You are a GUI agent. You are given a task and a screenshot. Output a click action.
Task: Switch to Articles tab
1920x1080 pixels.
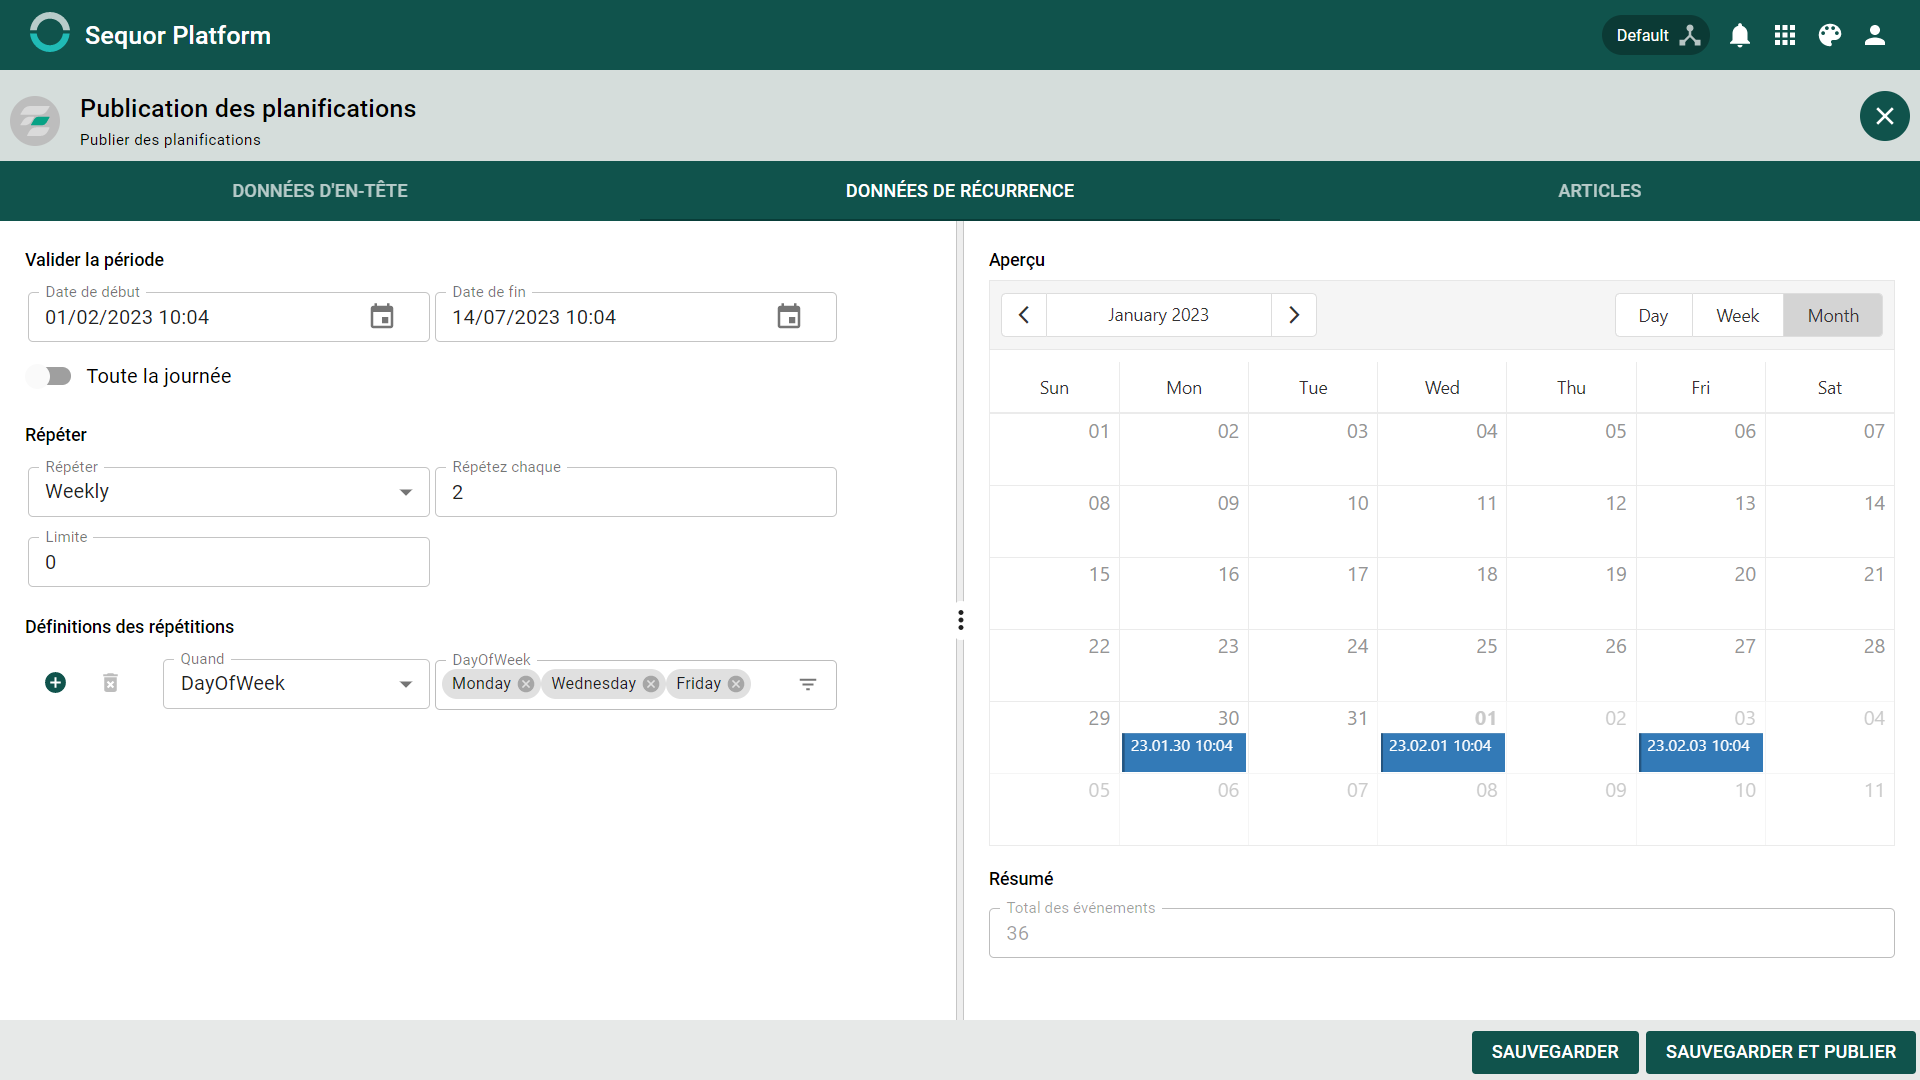click(1600, 191)
